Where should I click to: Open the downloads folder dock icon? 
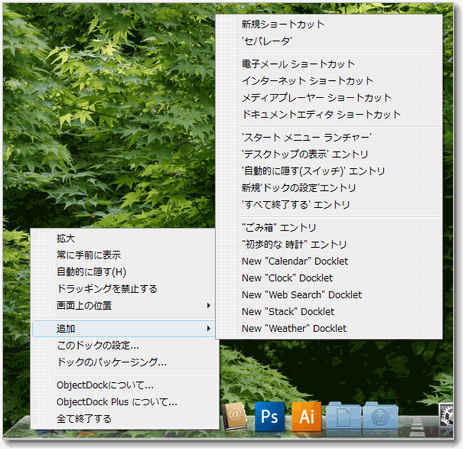coord(380,417)
